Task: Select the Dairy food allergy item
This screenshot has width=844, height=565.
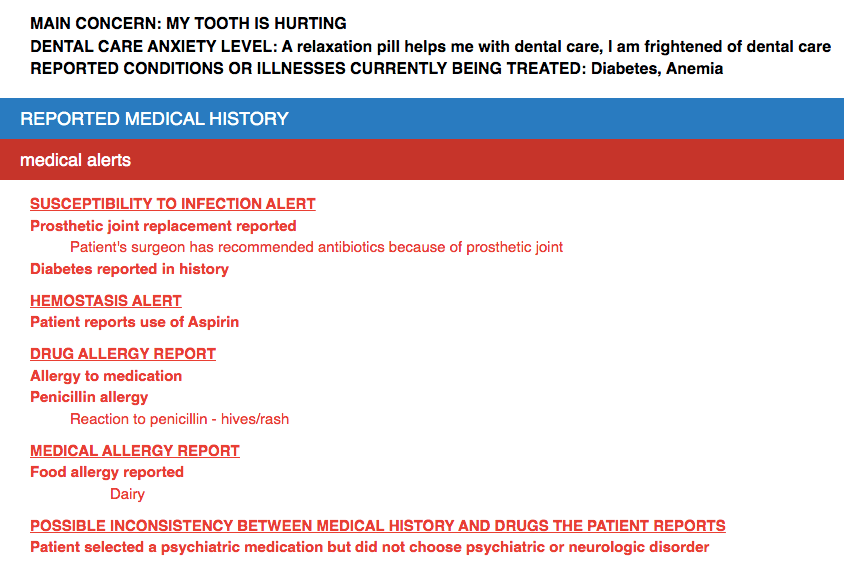Action: tap(127, 494)
